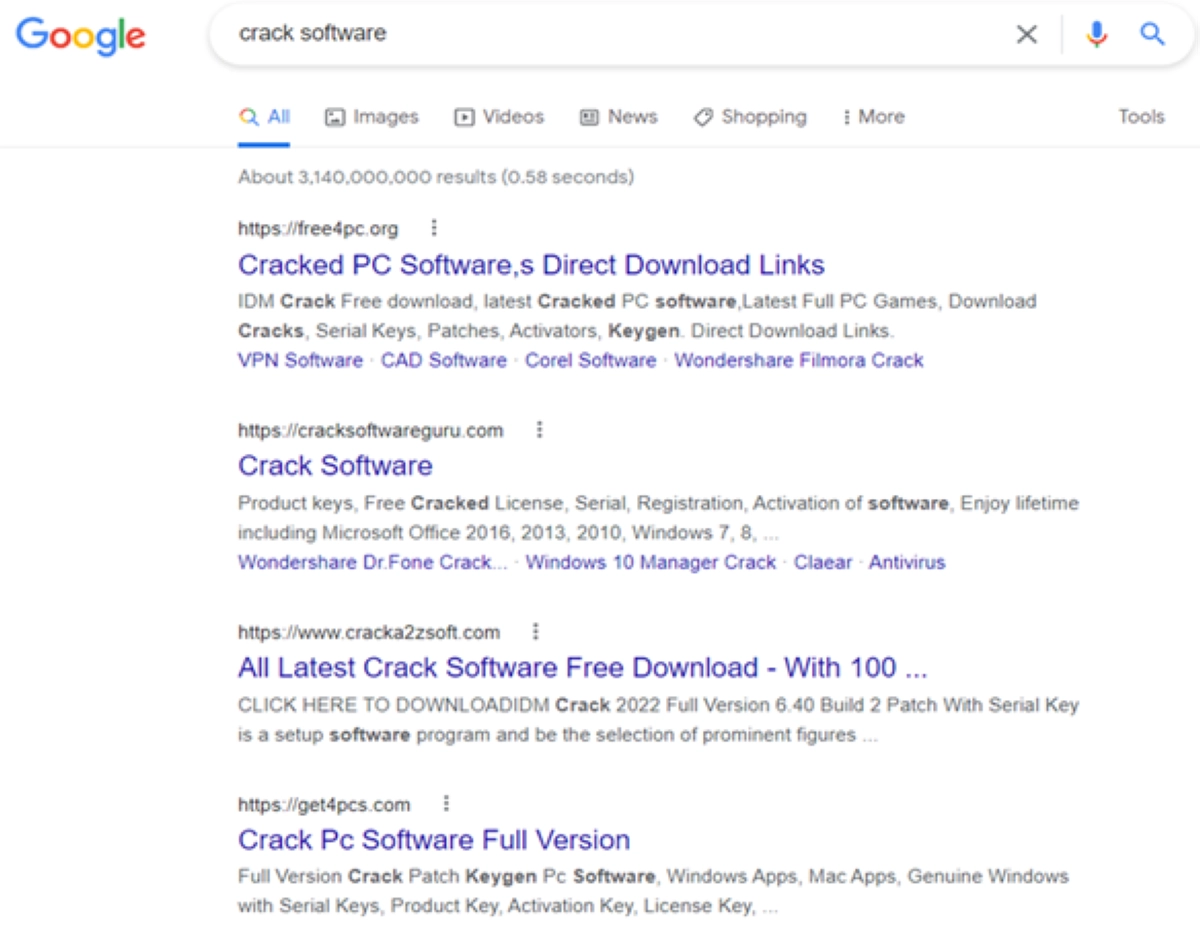Select the Shopping tab
1200x932 pixels.
coord(750,117)
